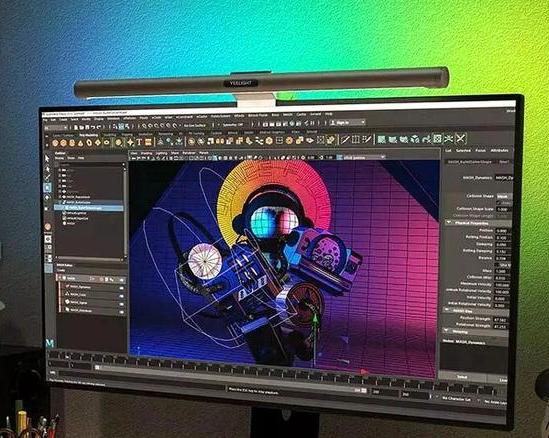Click the Save scene icon in status line

coord(88,127)
